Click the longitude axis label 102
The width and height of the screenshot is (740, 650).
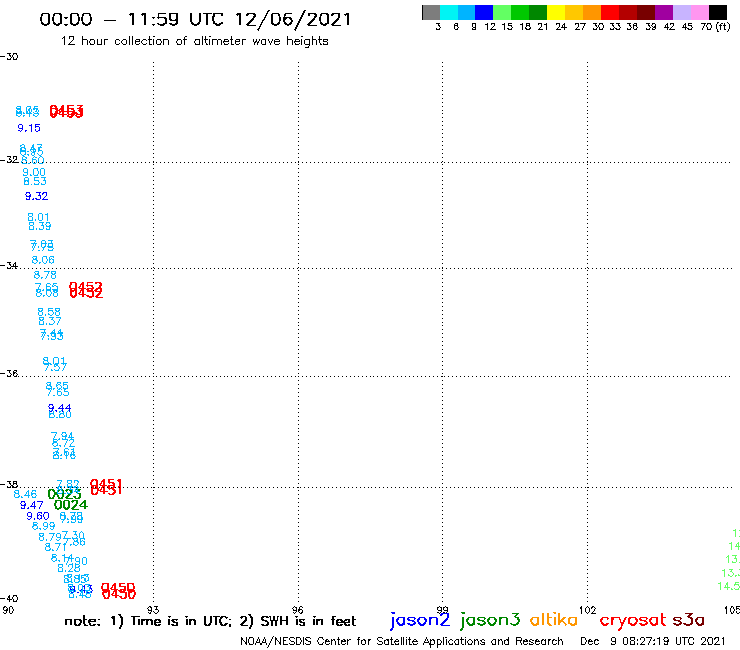pos(588,610)
